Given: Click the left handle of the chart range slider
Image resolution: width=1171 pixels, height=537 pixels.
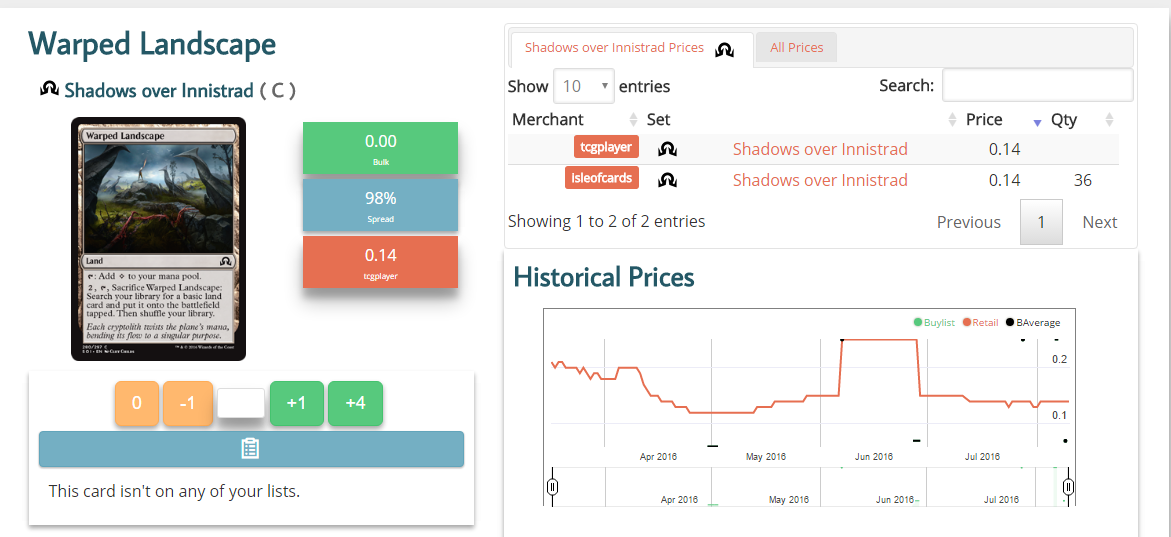Looking at the screenshot, I should 552,487.
